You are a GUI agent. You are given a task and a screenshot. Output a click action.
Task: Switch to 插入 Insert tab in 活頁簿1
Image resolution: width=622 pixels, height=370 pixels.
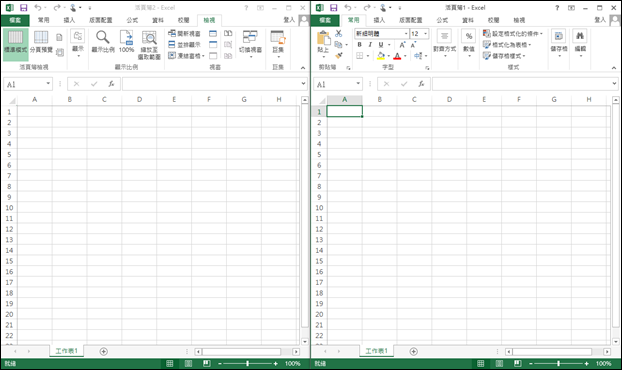pyautogui.click(x=379, y=20)
